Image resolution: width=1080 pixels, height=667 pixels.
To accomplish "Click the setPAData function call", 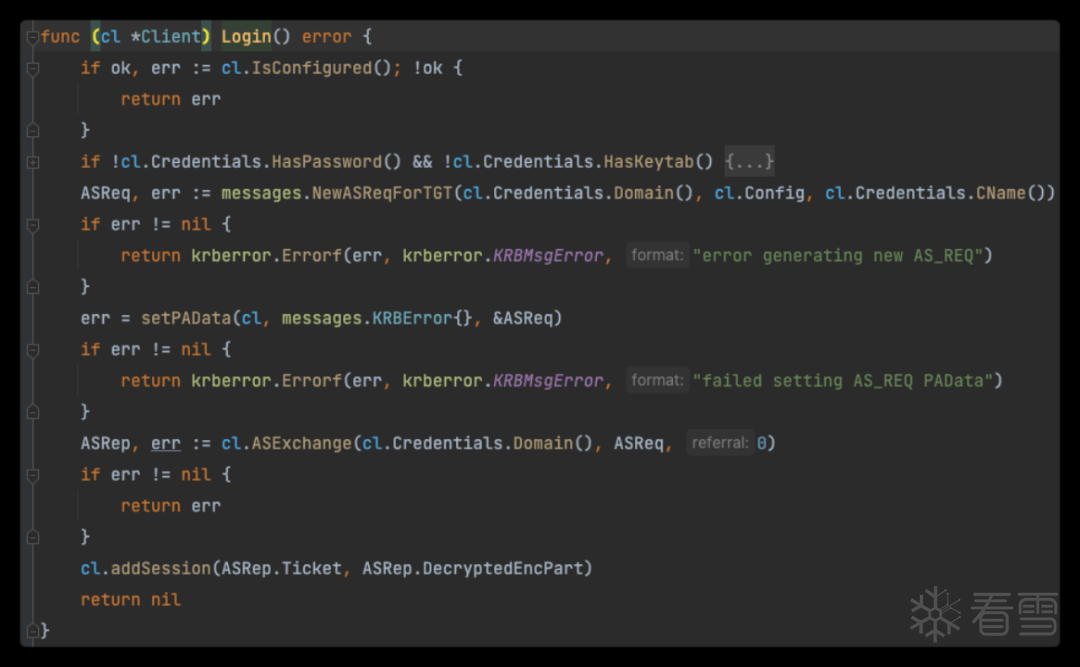I will click(x=185, y=318).
